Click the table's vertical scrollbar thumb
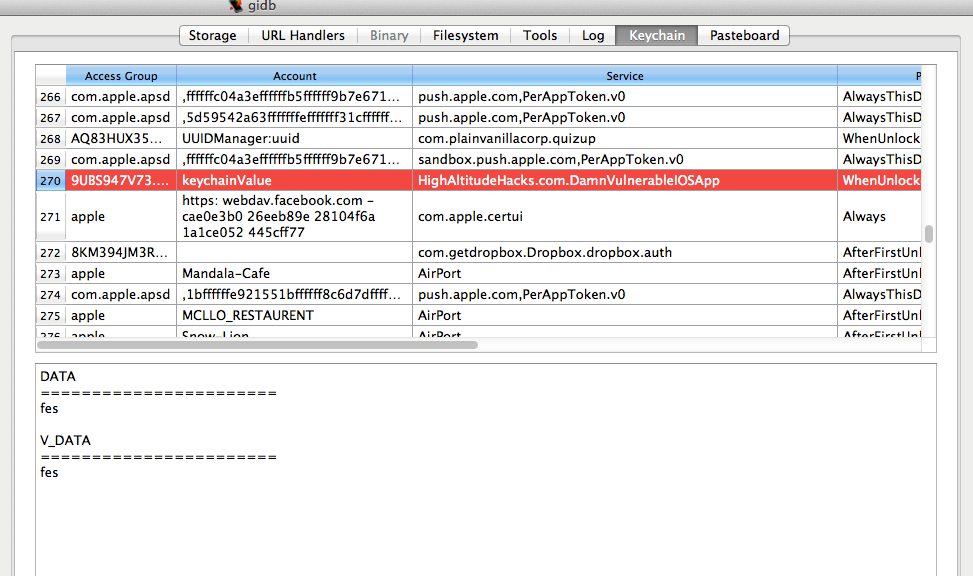Viewport: 973px width, 576px height. coord(928,234)
